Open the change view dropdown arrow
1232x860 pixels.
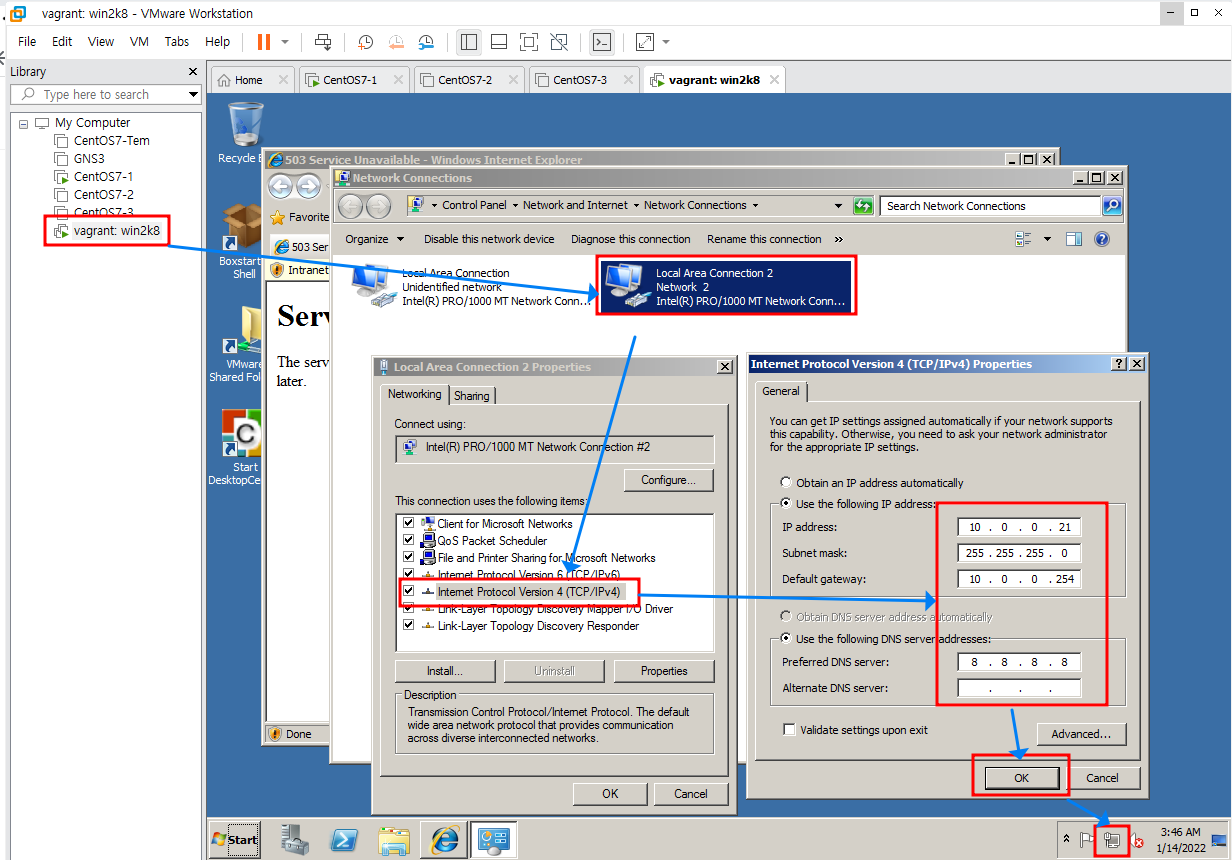pos(1048,239)
